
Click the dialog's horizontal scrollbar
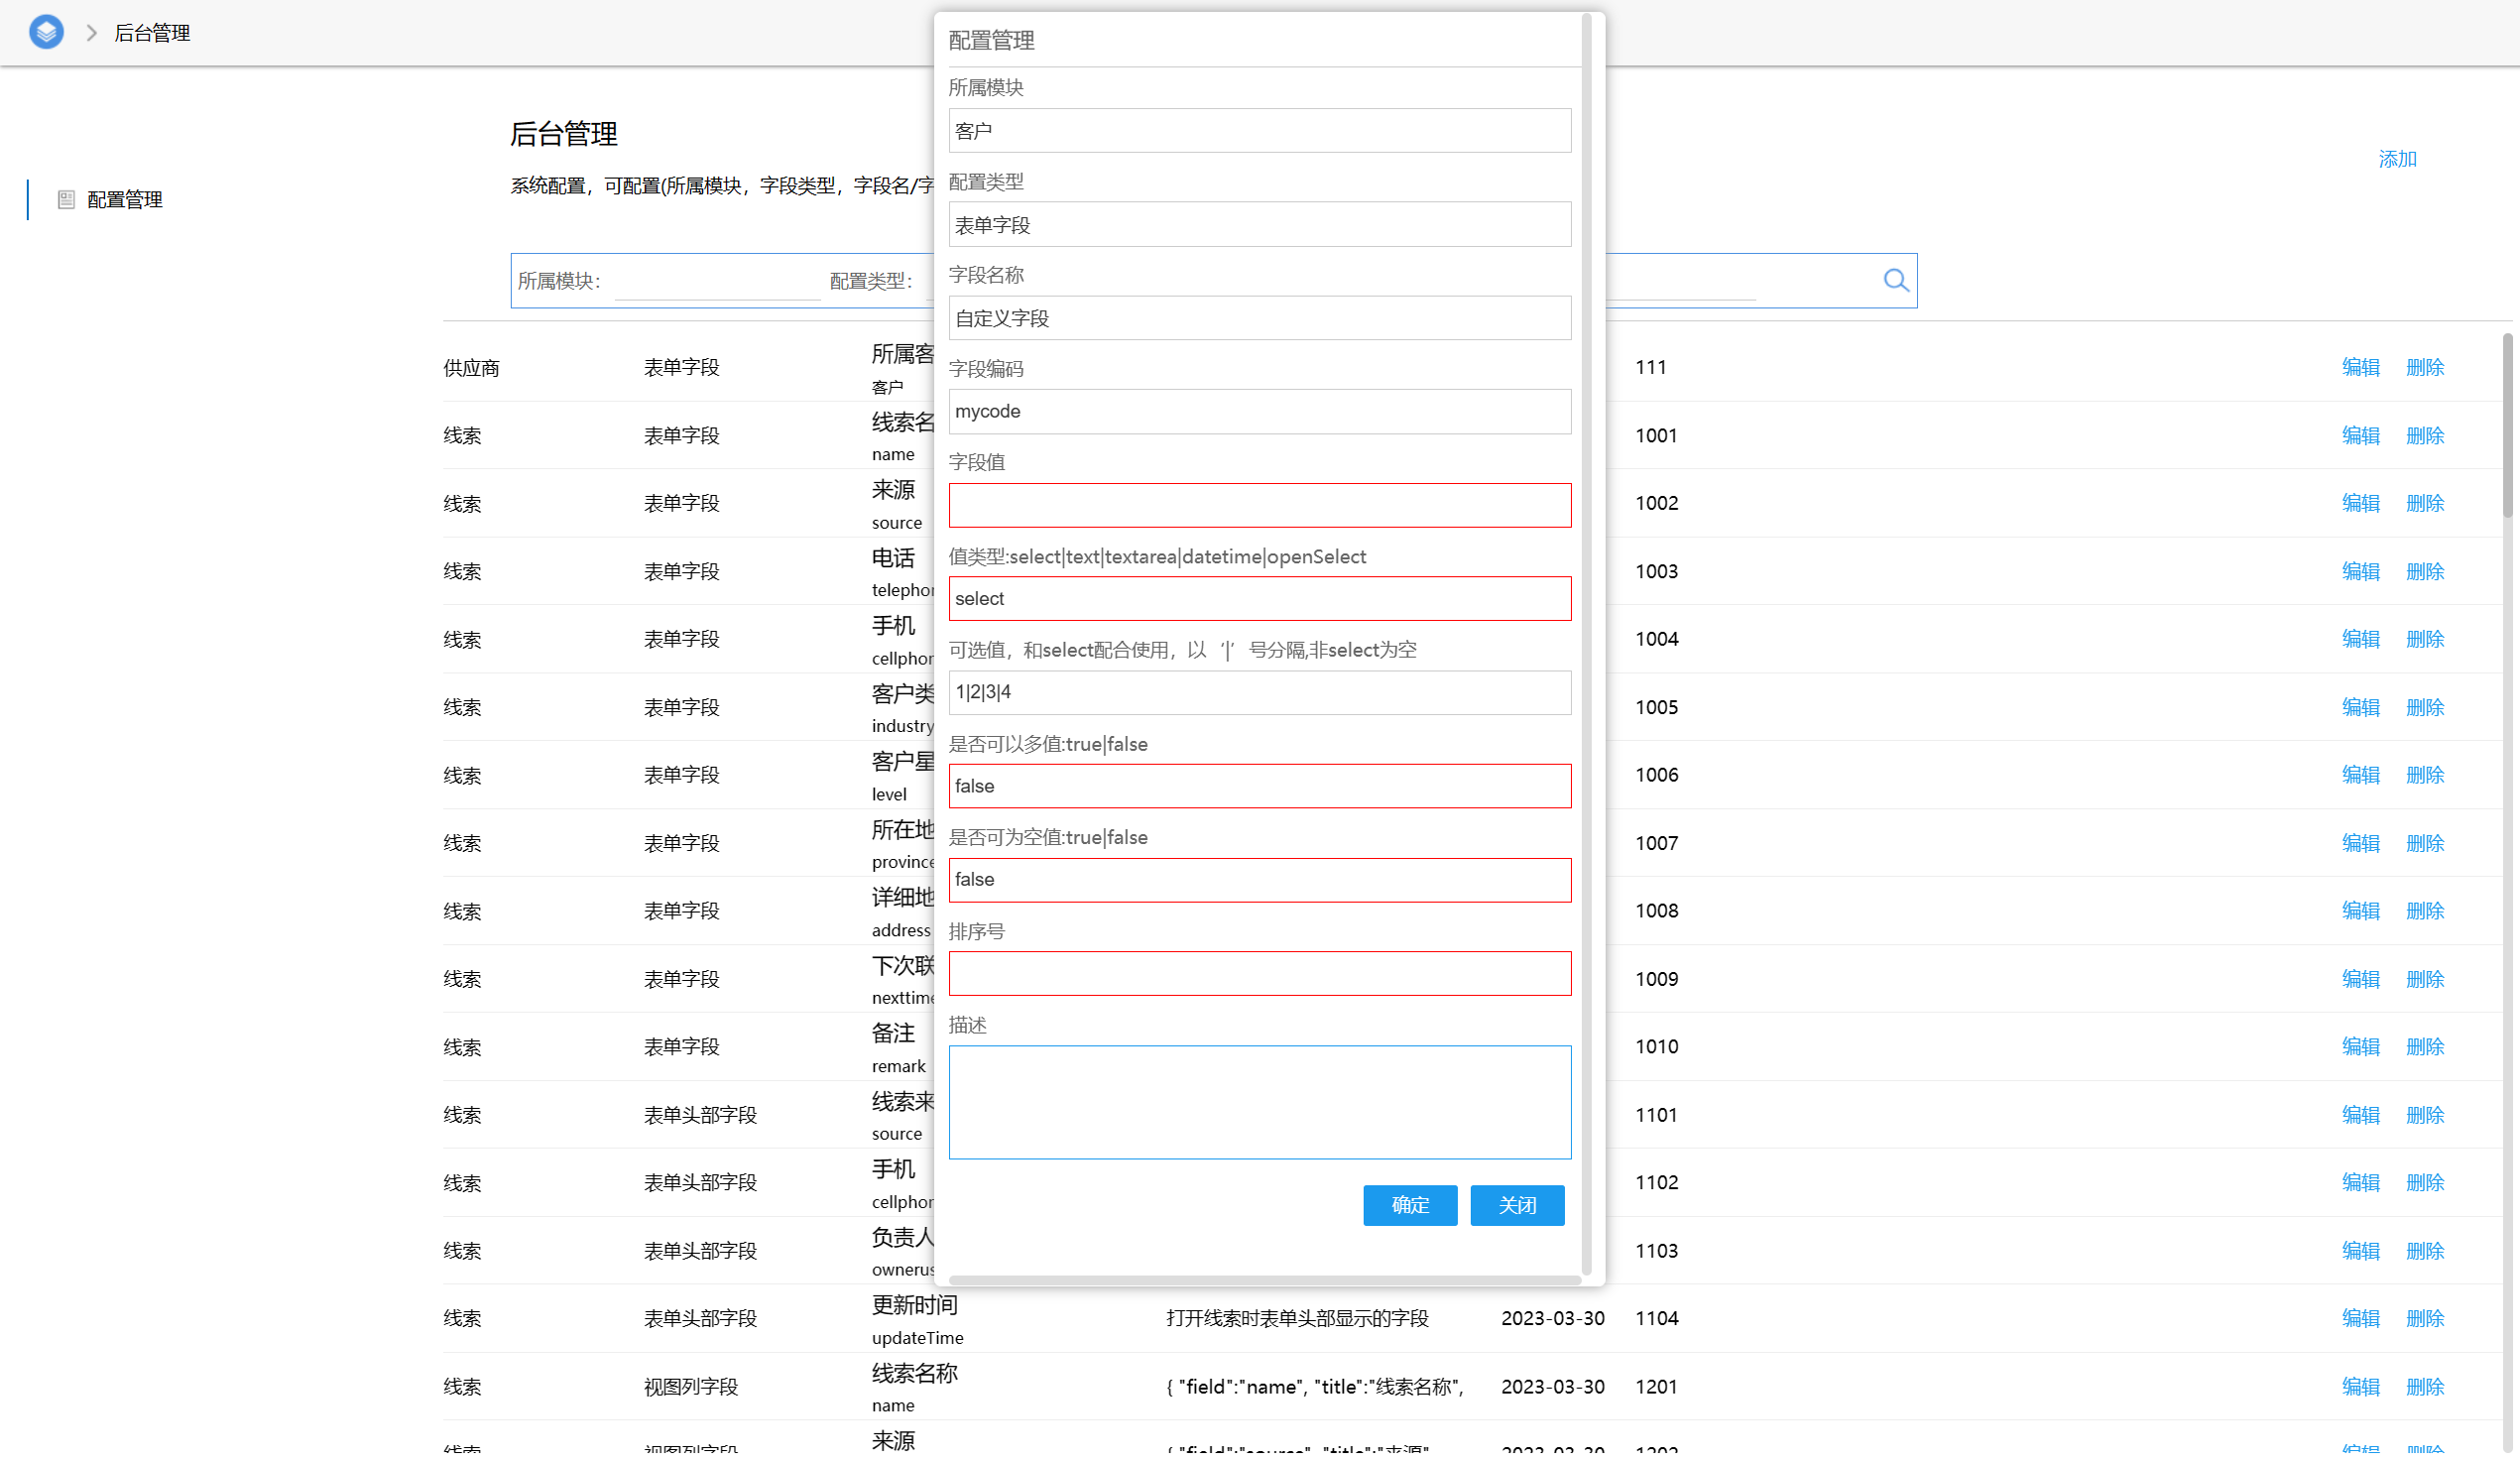coord(1263,1279)
